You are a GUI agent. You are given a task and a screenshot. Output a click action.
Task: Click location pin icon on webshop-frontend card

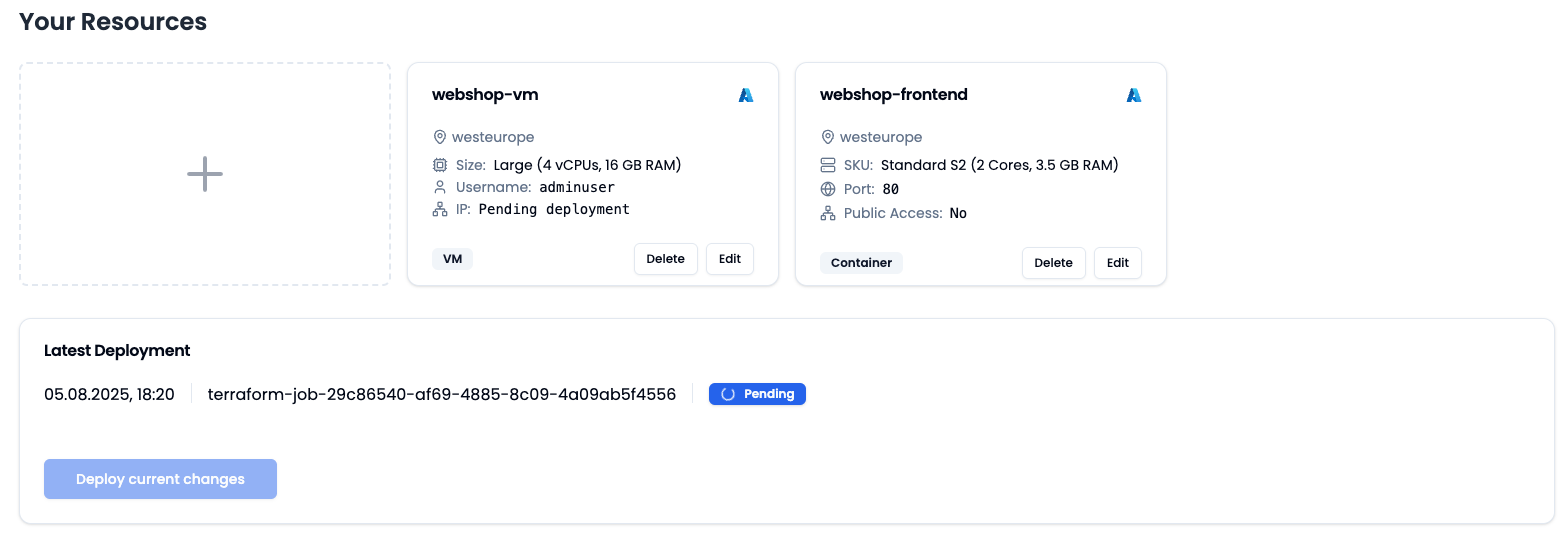tap(827, 137)
